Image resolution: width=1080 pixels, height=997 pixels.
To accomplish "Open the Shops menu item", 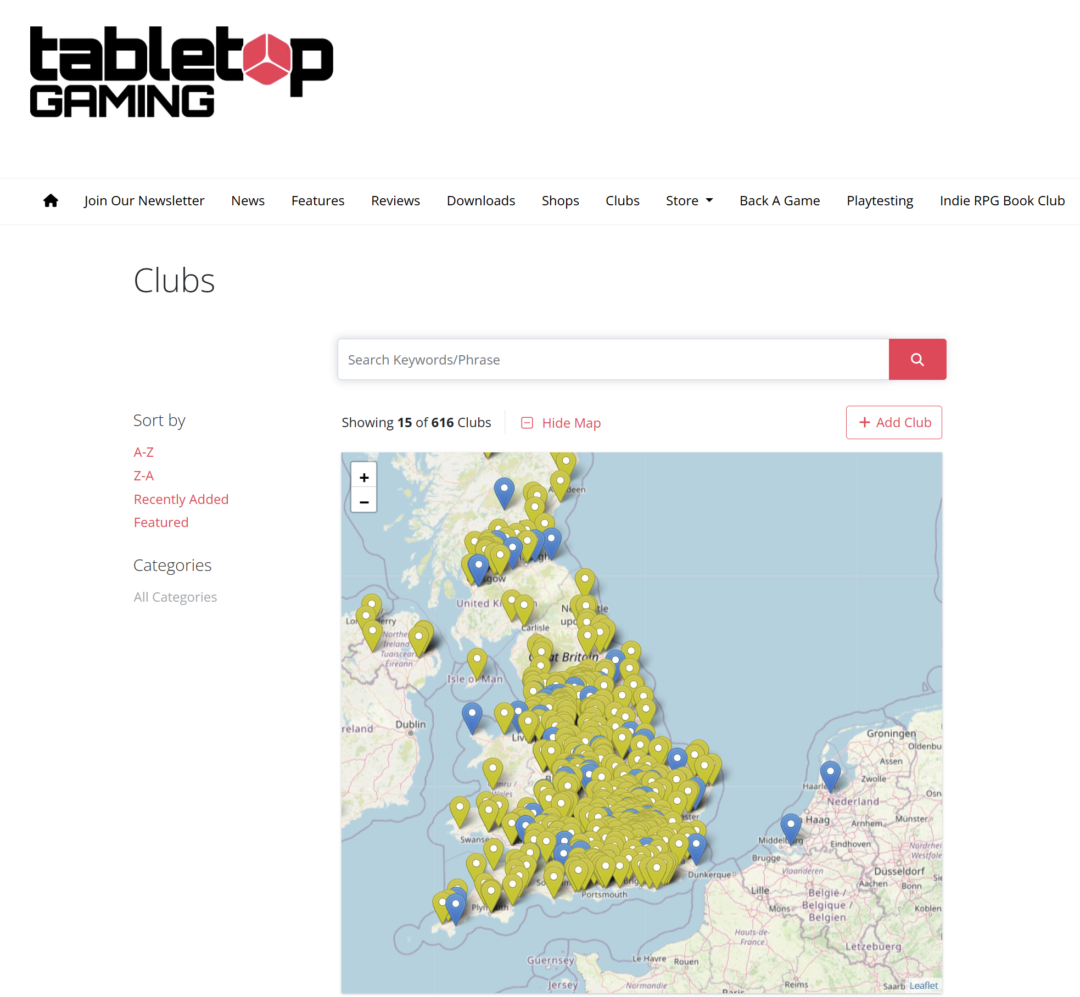I will pos(560,201).
